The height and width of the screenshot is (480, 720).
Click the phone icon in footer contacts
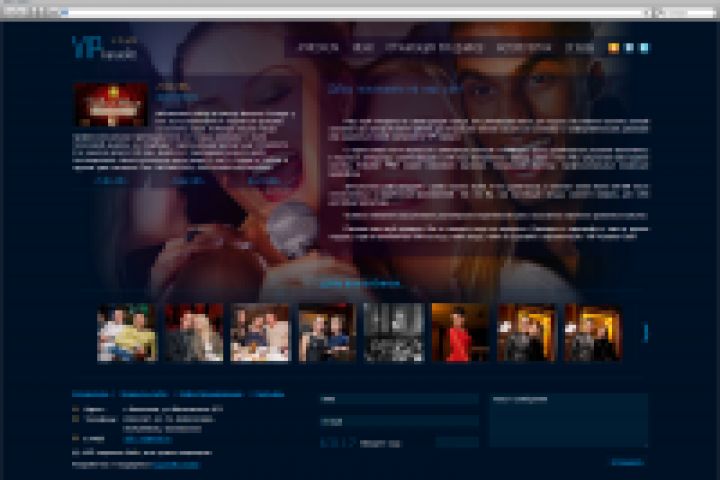[x=76, y=419]
